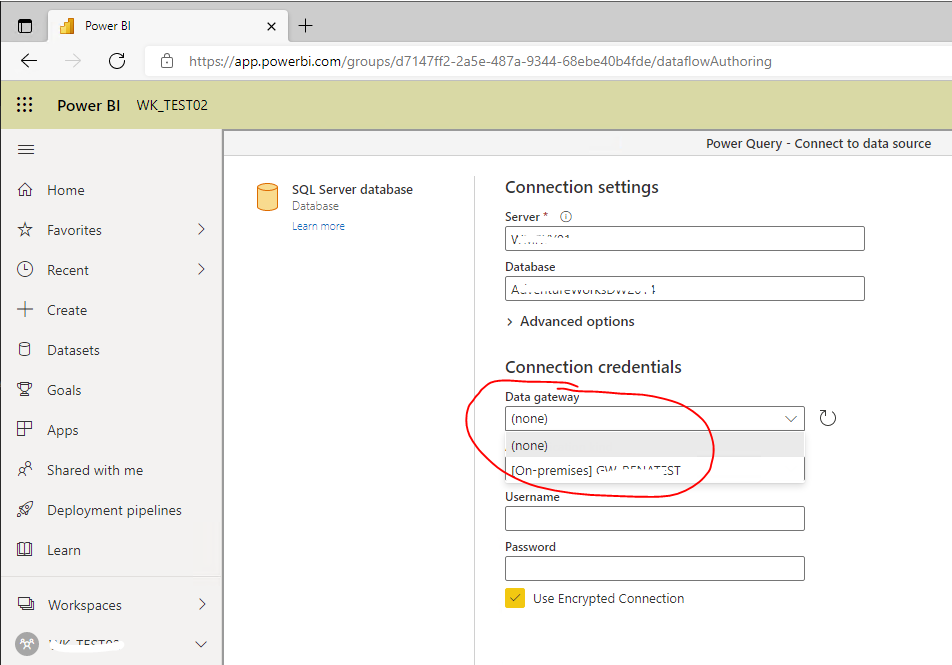Click the browser address bar URL

point(480,61)
